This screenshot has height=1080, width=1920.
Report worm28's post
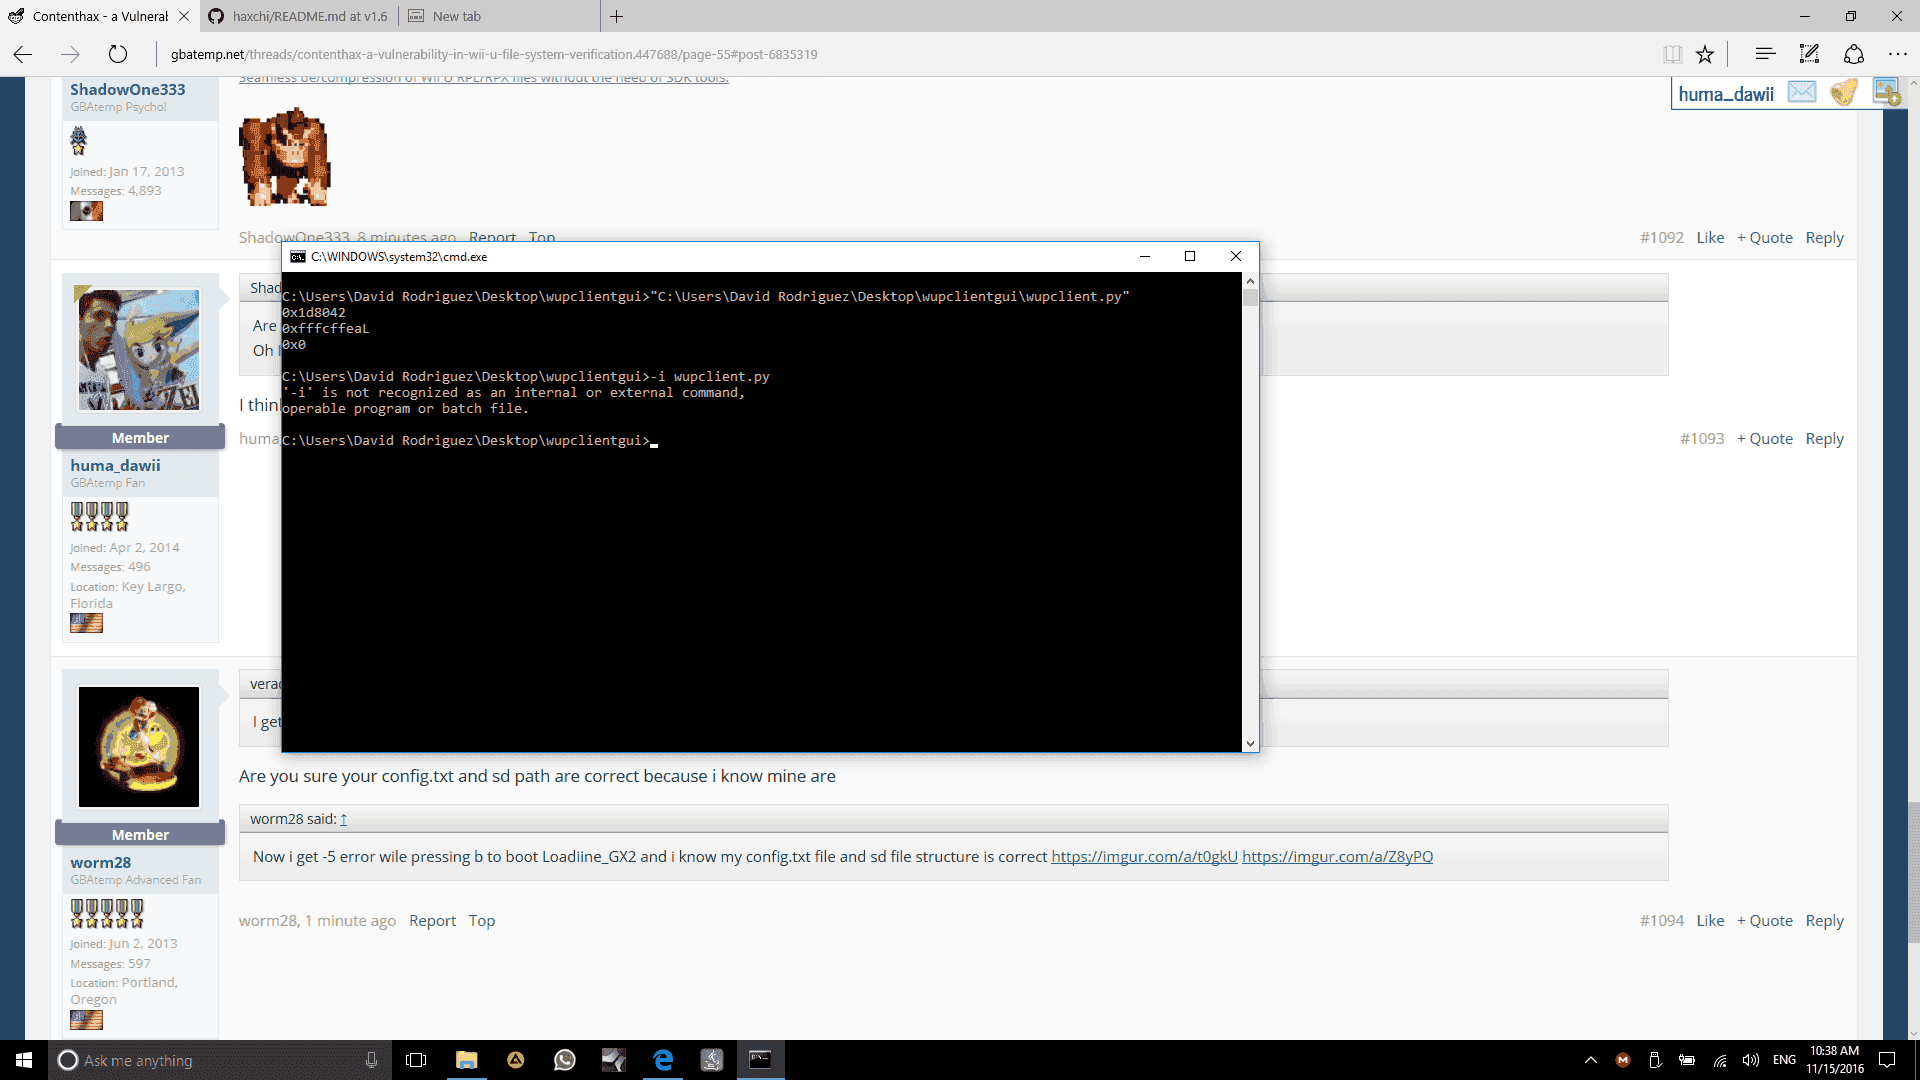[432, 920]
